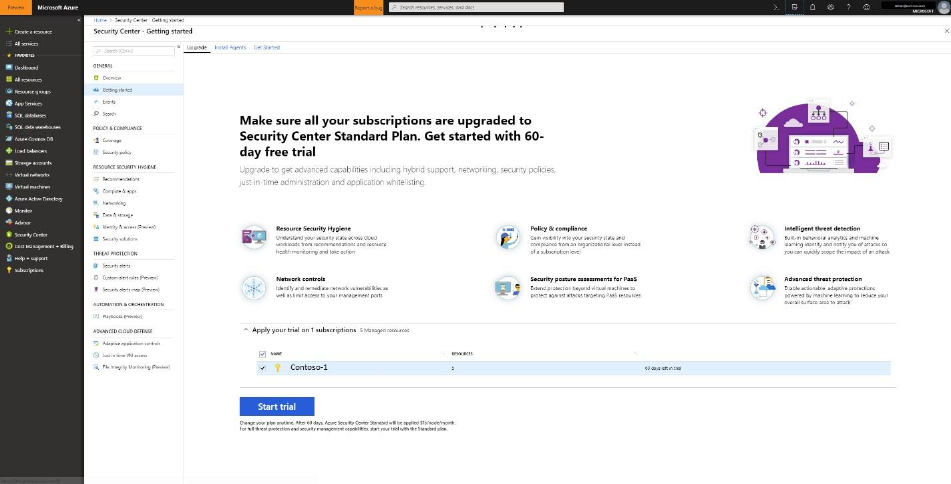Collapse the Apply your trial section
Image resolution: width=951 pixels, height=484 pixels.
coord(246,330)
